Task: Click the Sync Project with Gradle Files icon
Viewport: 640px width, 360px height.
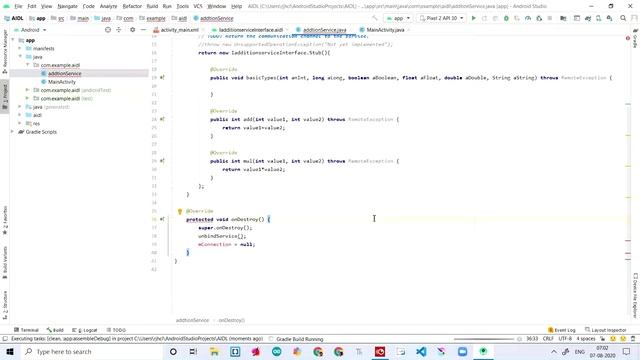Action: coord(588,18)
